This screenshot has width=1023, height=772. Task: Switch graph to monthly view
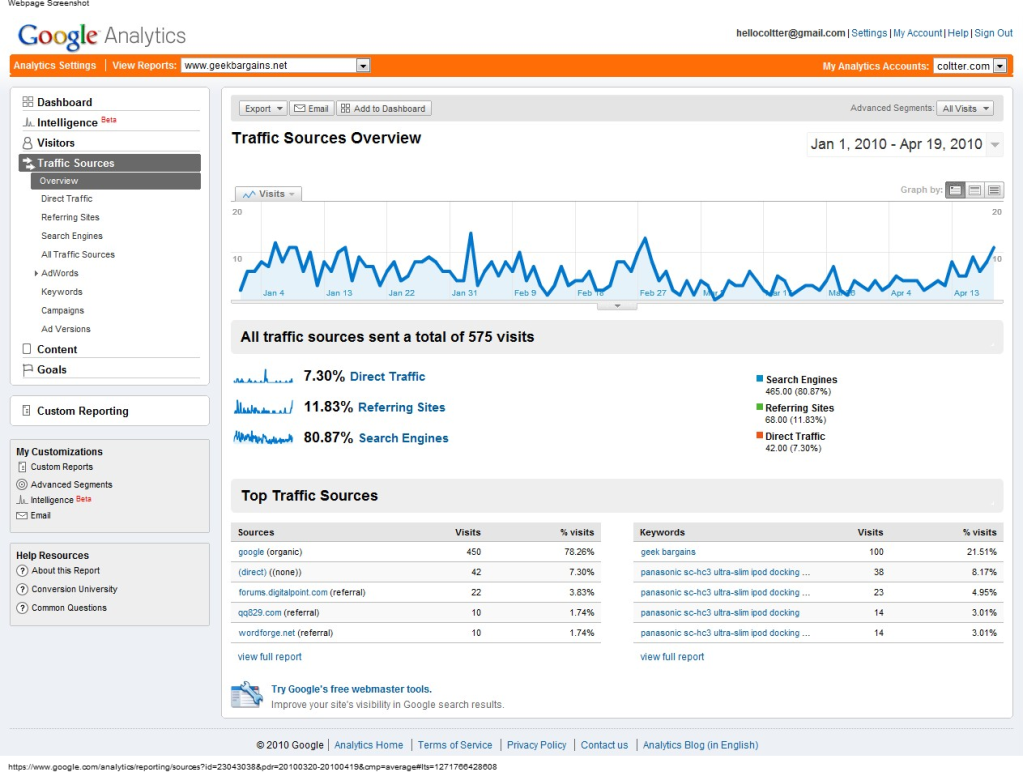coord(994,190)
